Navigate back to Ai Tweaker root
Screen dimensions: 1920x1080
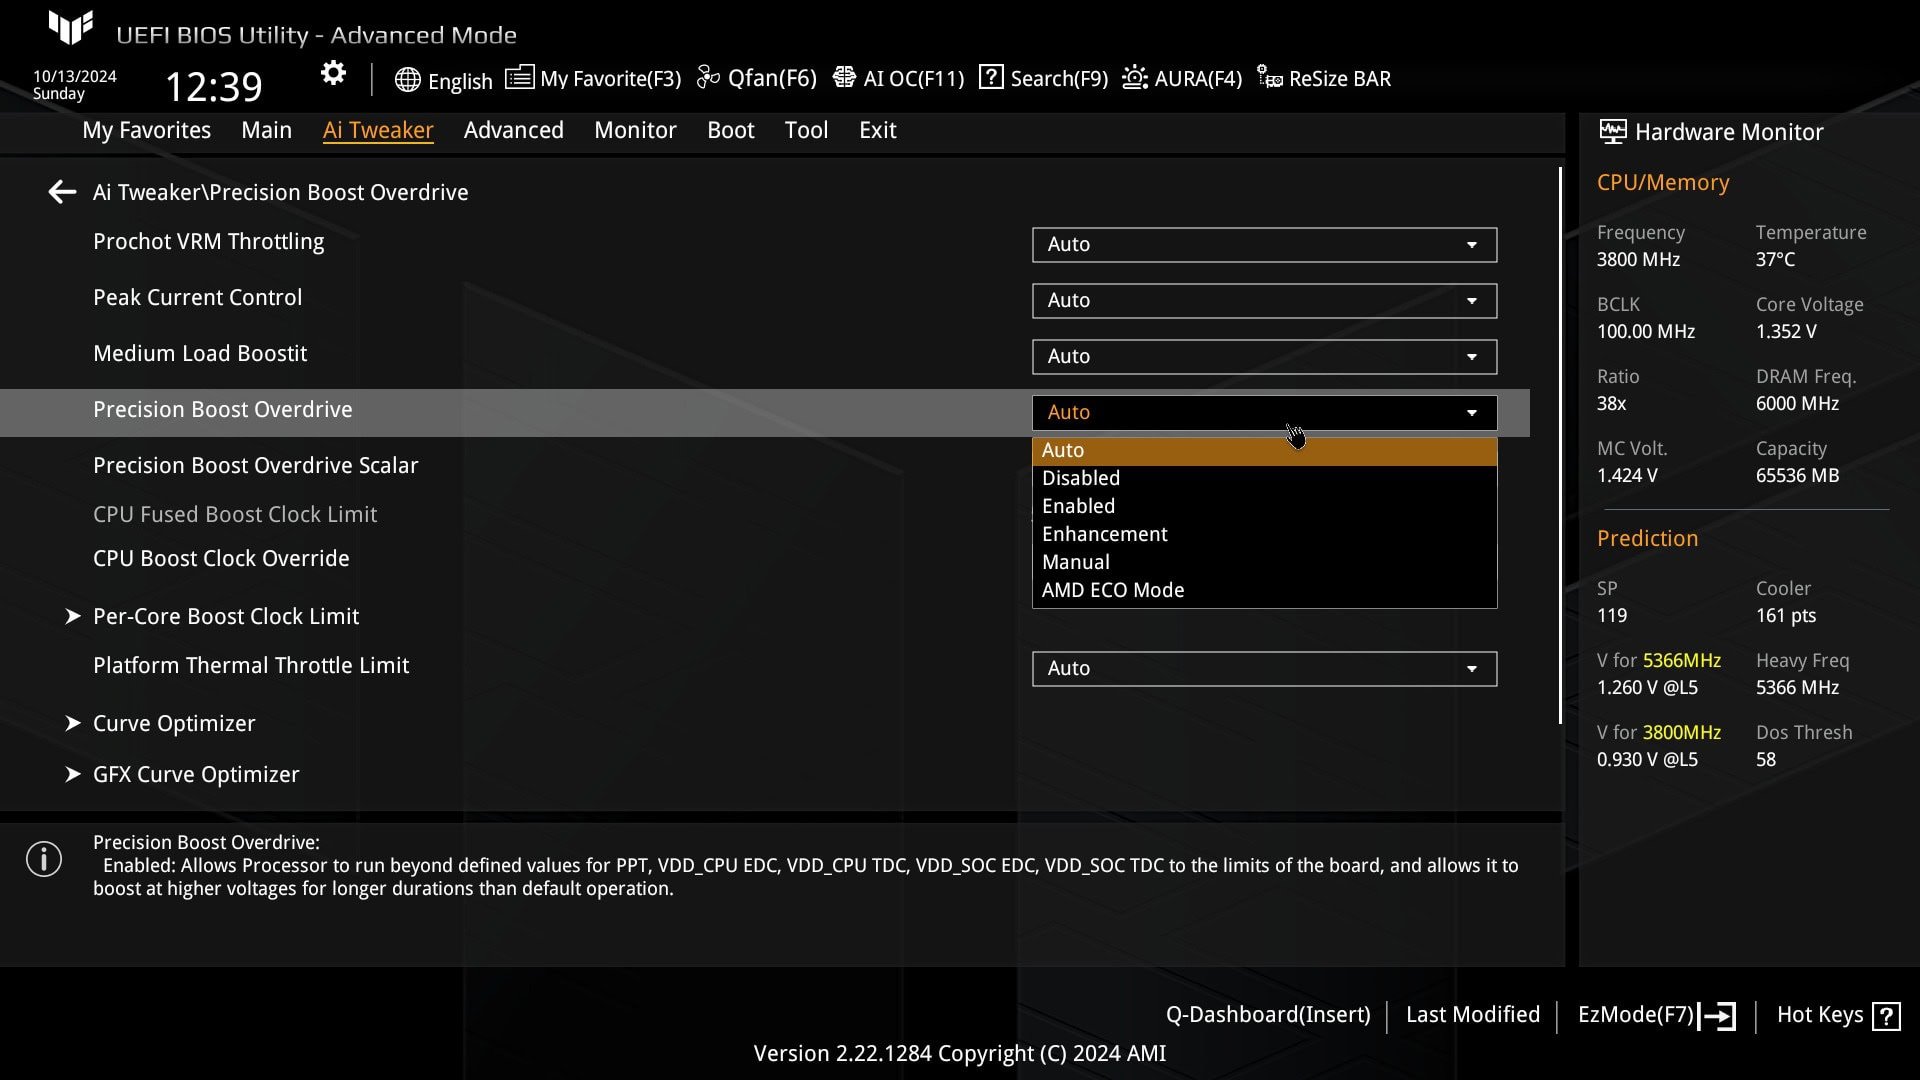click(x=61, y=191)
